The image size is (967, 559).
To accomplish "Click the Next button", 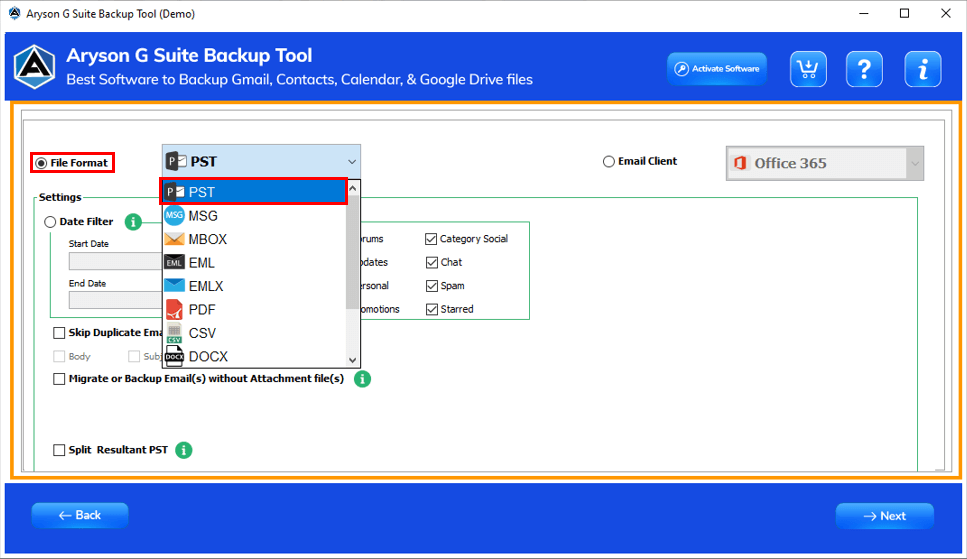I will [884, 516].
